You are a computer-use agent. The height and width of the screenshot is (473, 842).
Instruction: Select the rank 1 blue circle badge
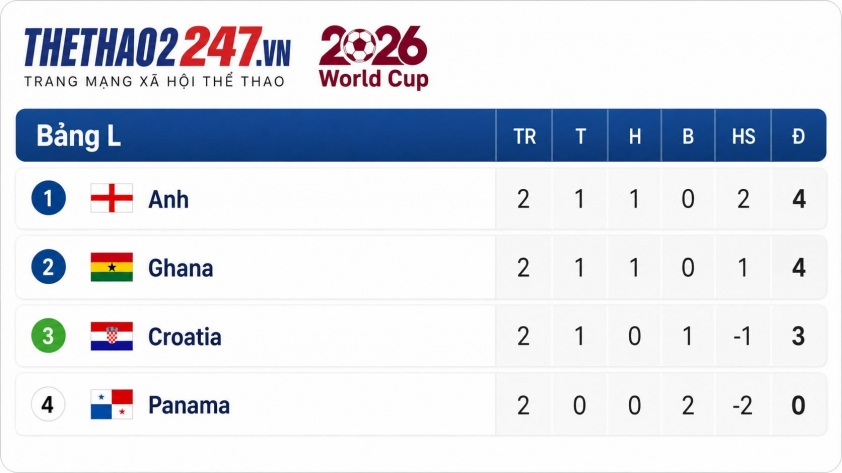tap(48, 198)
